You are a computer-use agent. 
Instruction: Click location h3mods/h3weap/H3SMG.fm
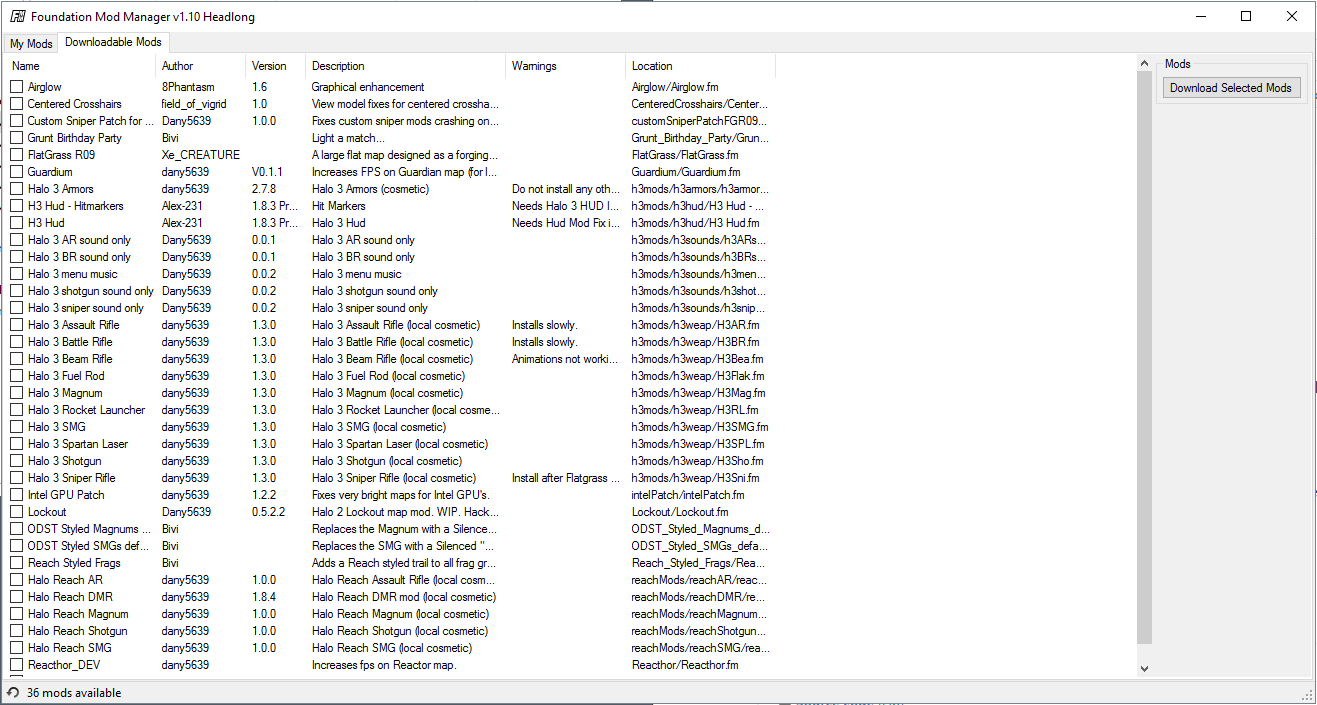(700, 427)
